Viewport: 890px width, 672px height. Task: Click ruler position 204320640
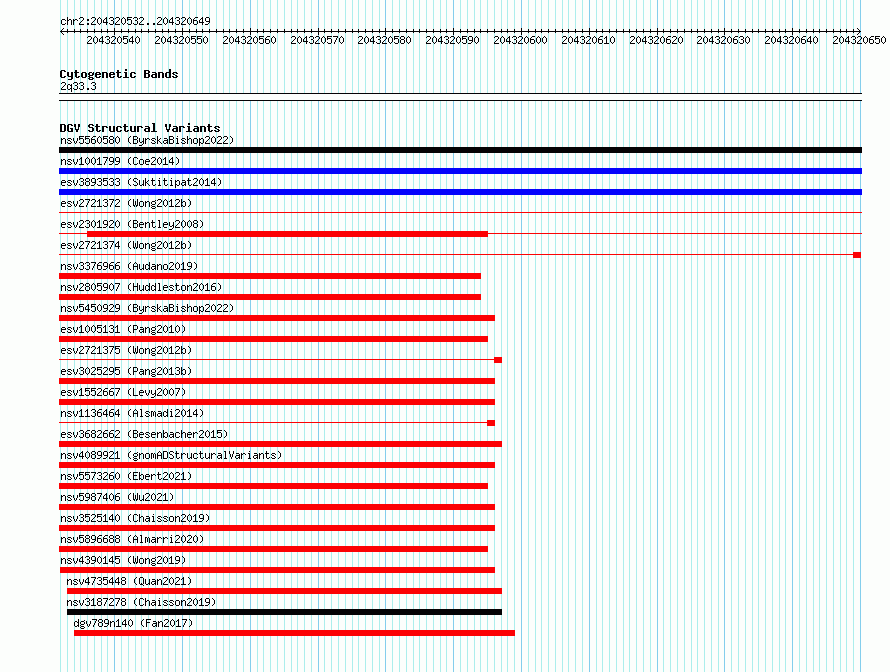[x=791, y=40]
